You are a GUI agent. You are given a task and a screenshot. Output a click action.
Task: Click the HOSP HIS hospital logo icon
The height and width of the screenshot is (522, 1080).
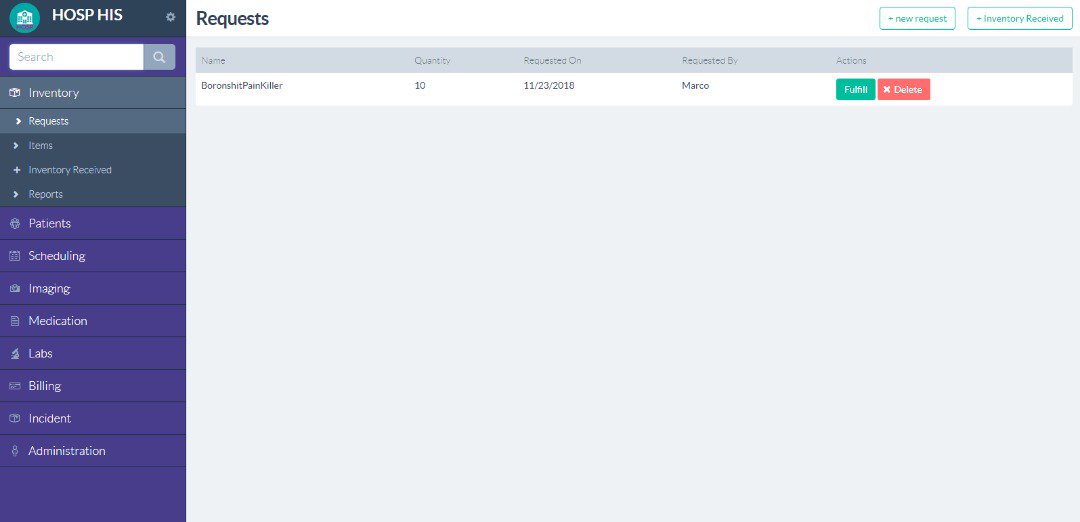(x=24, y=18)
